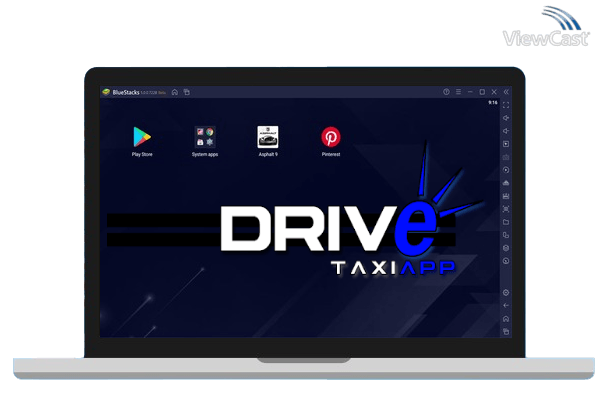Click the Install APK sidebar icon
Viewport: 602px width, 414px height.
click(x=506, y=183)
